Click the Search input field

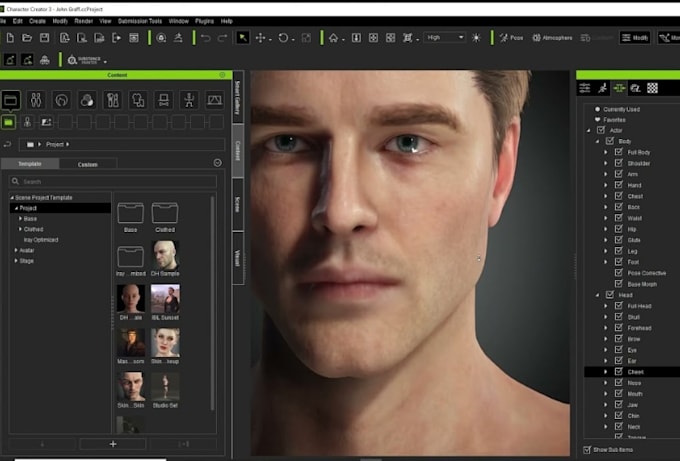click(x=113, y=181)
